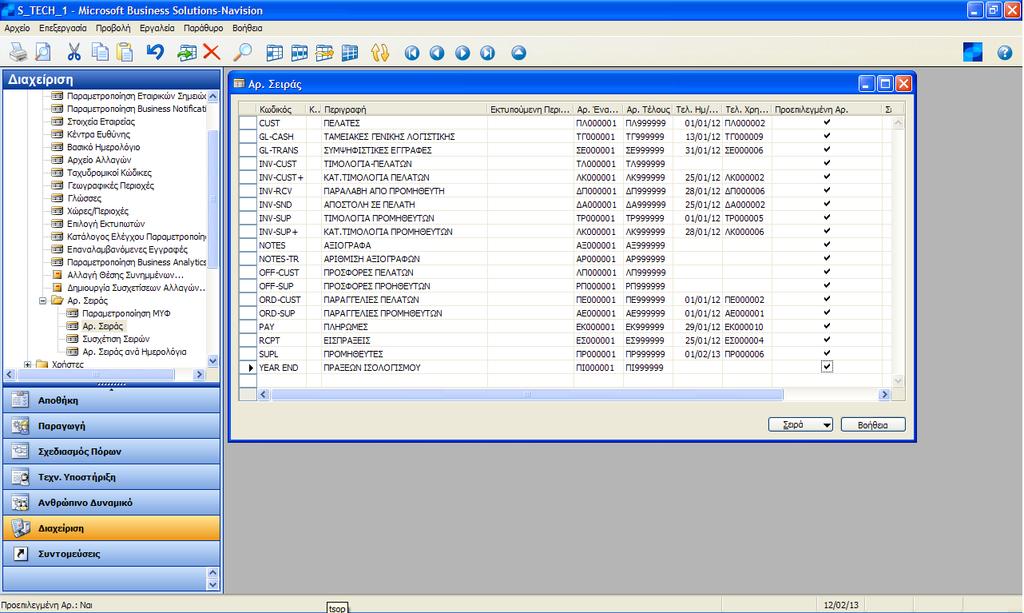Click the Cut scissors icon
The height and width of the screenshot is (613, 1024).
74,52
